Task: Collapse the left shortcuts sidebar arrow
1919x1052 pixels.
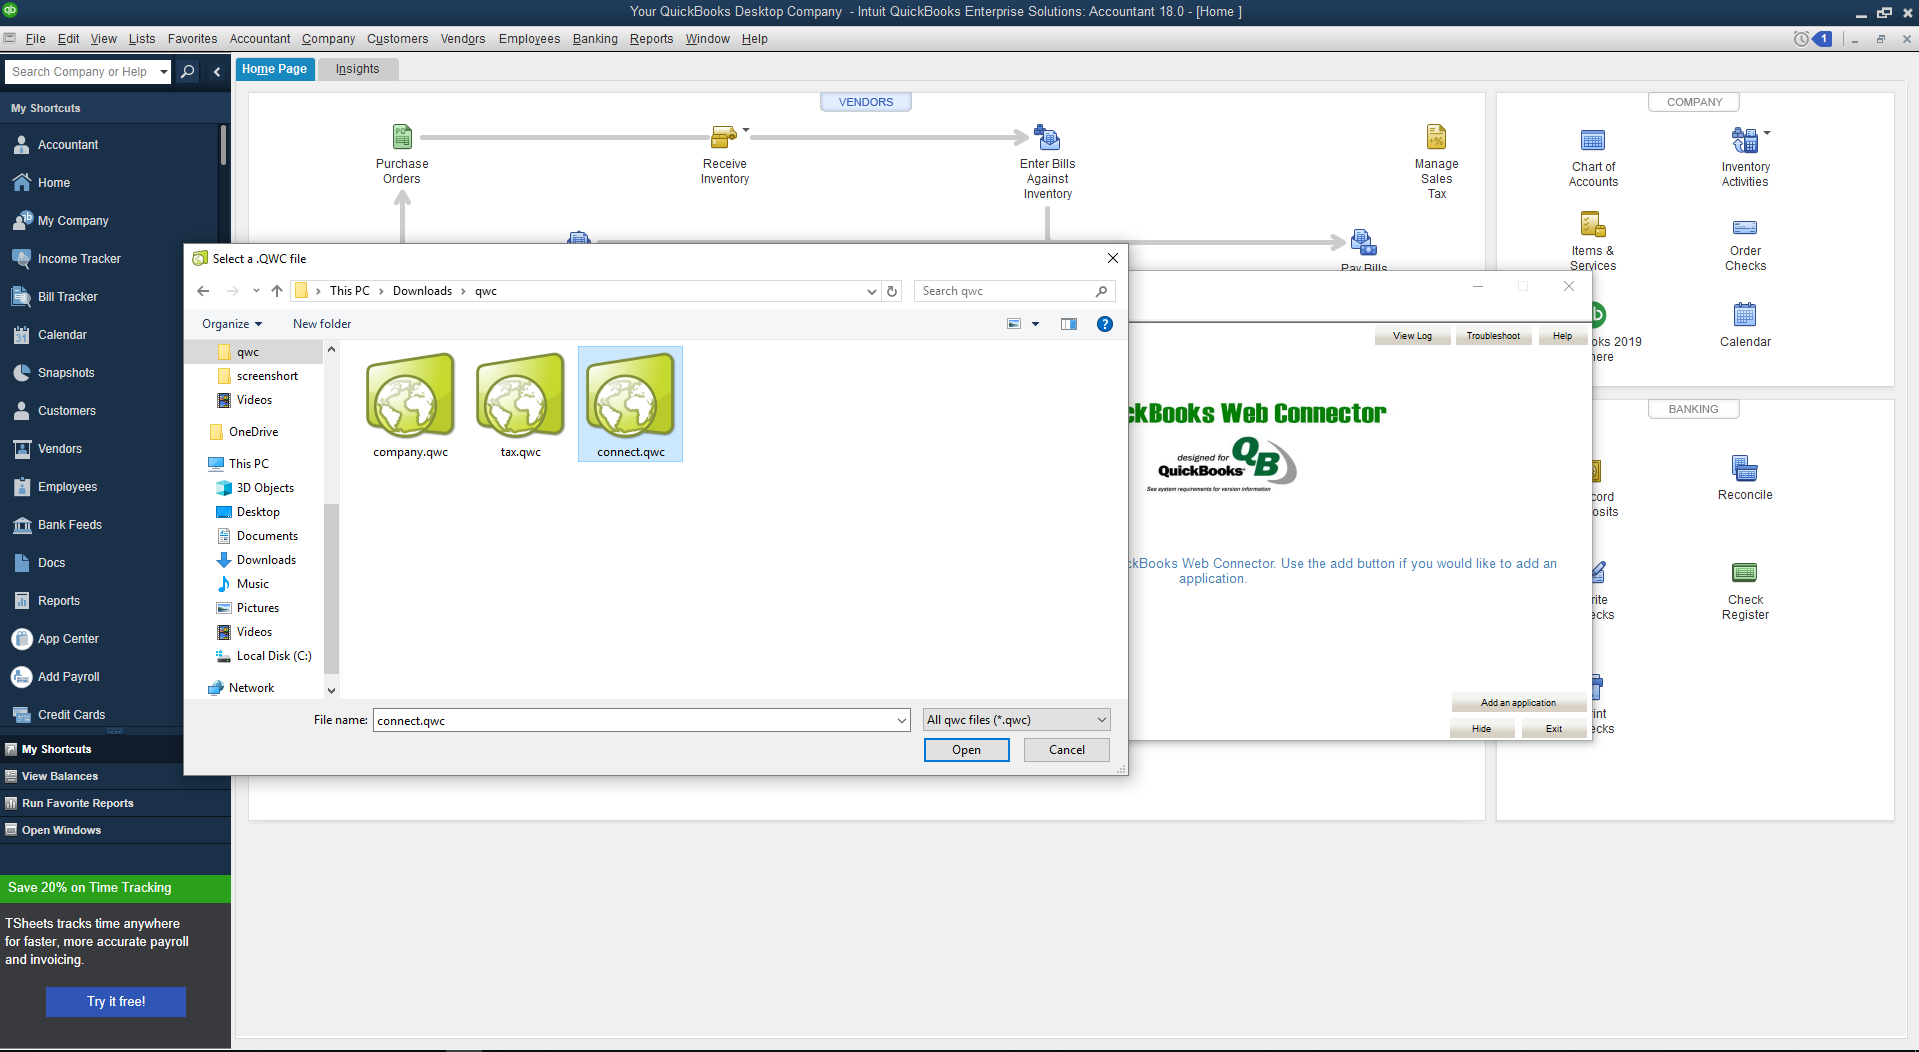Action: 217,72
